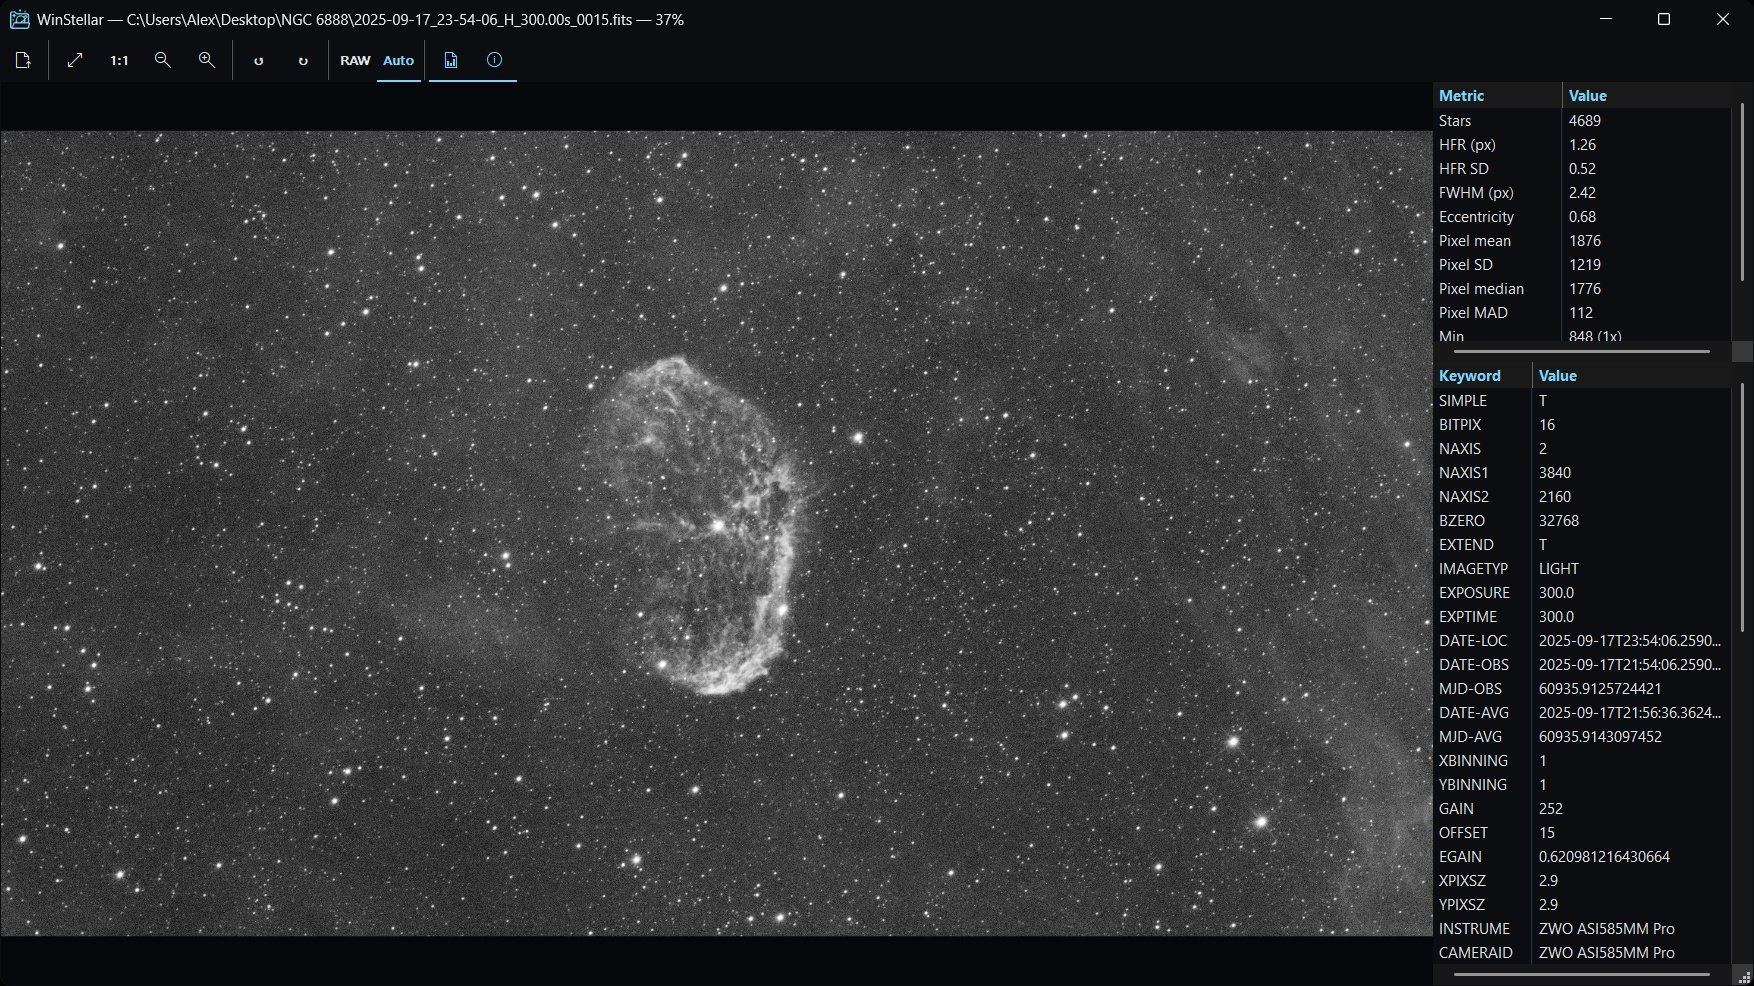Image resolution: width=1754 pixels, height=986 pixels.
Task: Click the WinStellar app icon in the title bar
Action: tap(19, 19)
